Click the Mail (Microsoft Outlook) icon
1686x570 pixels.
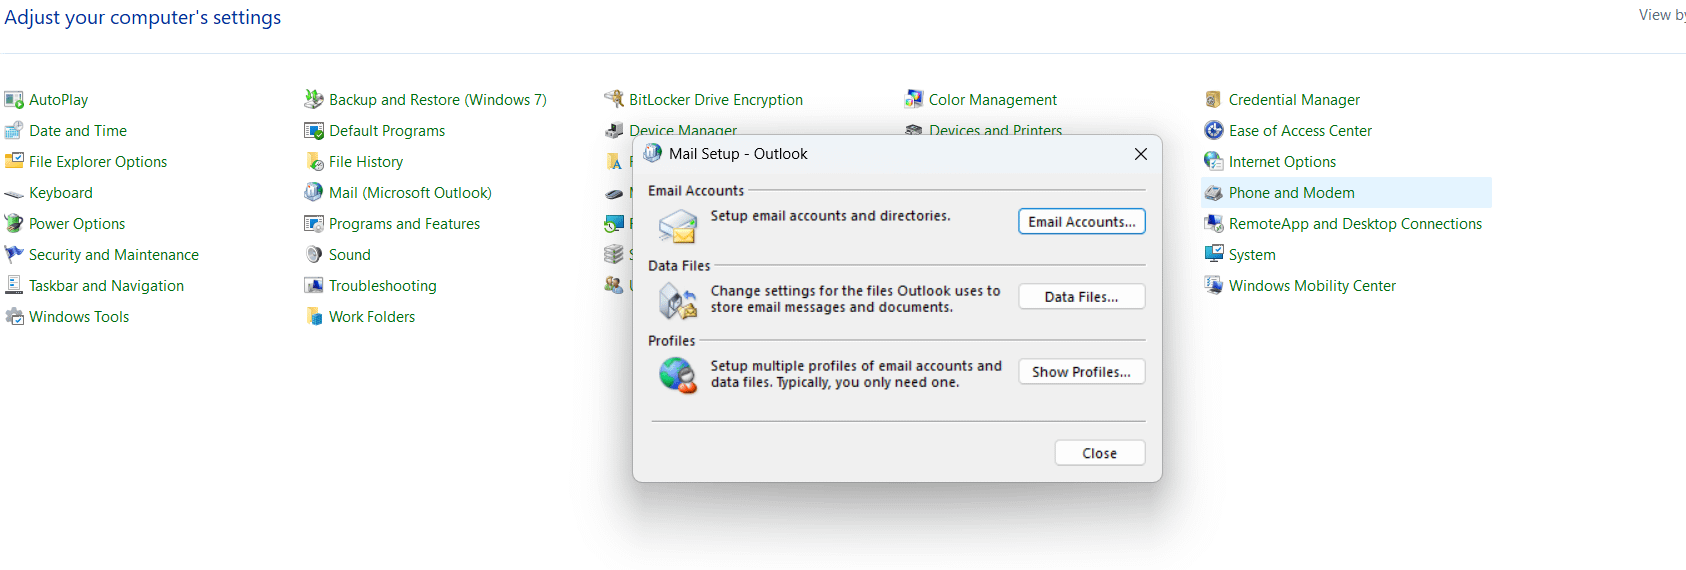pyautogui.click(x=314, y=193)
